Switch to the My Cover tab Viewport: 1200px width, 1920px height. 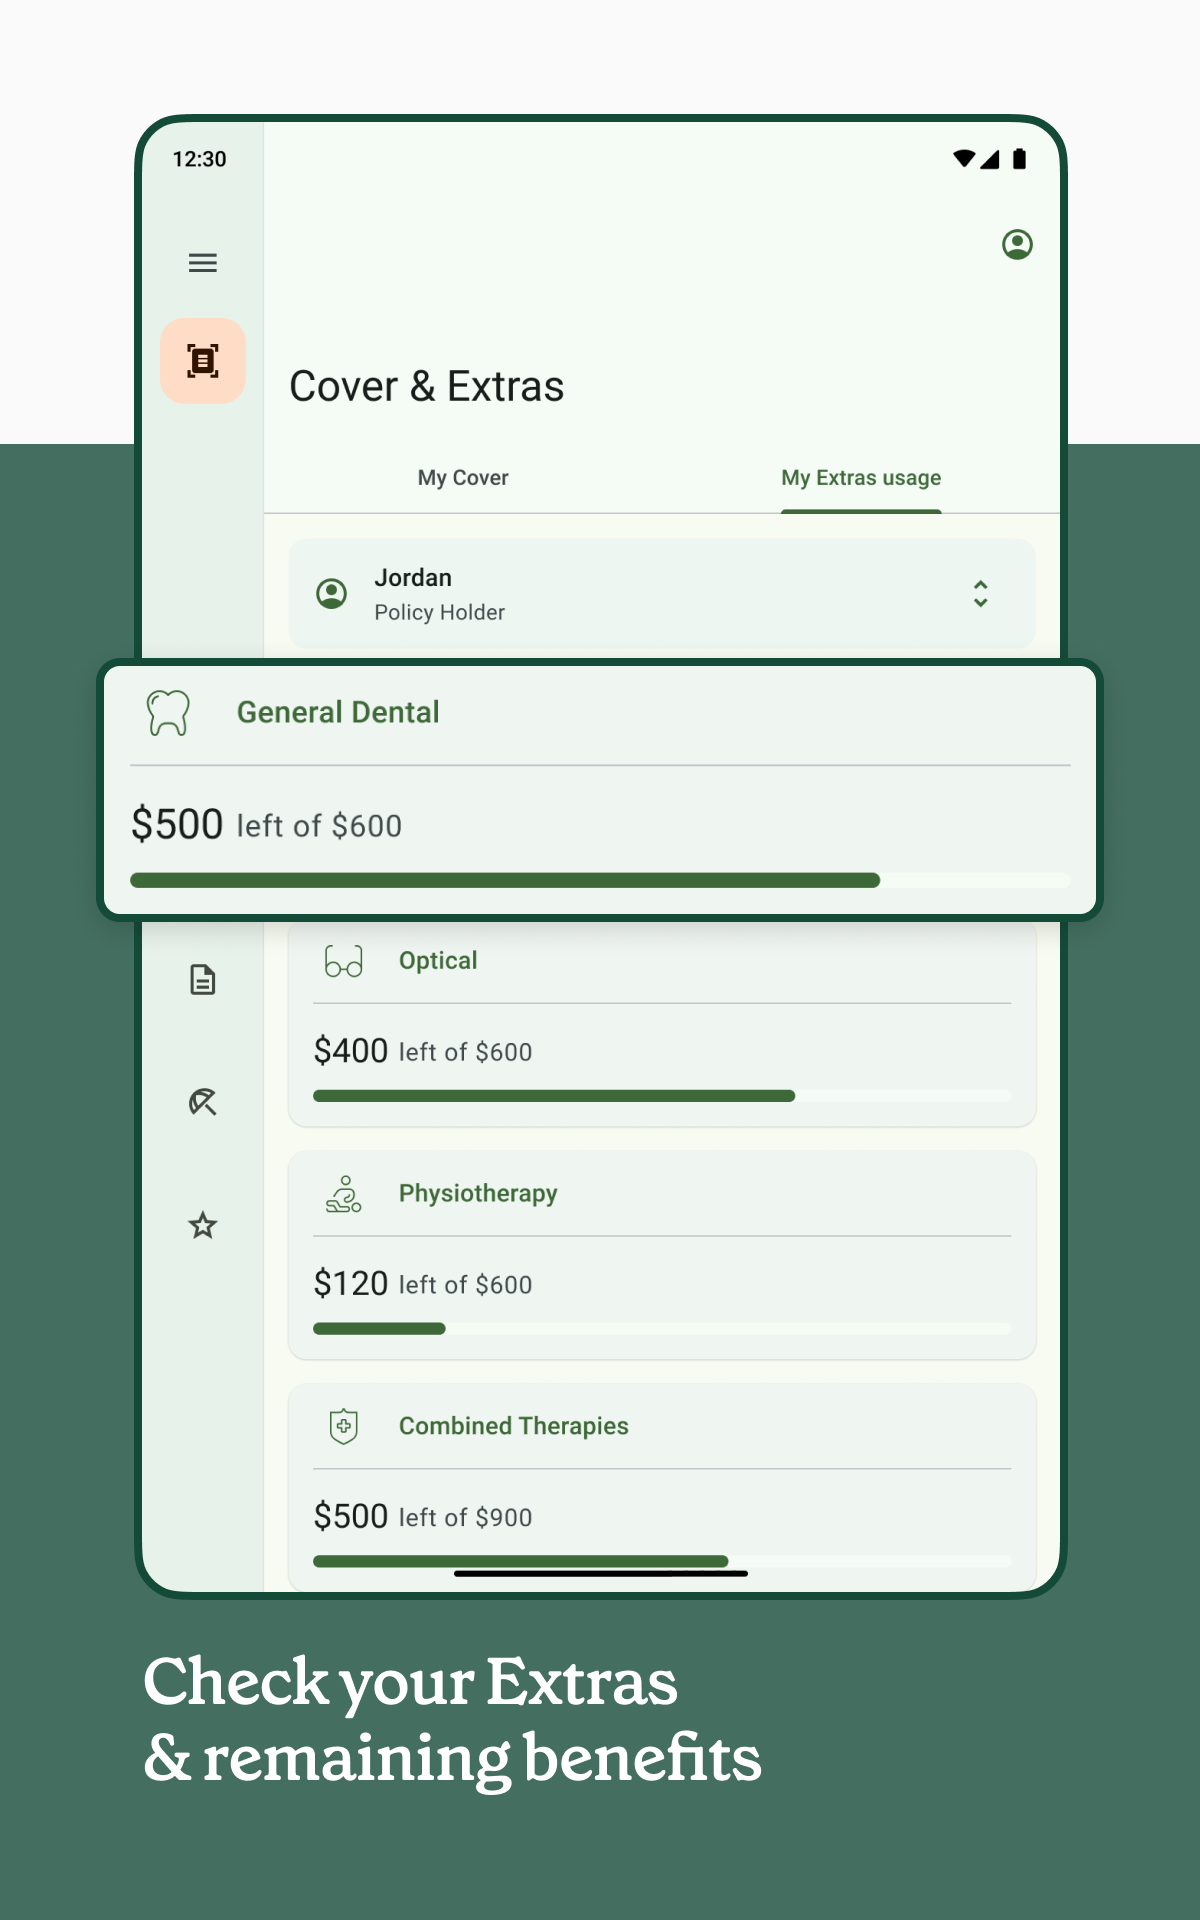(463, 478)
